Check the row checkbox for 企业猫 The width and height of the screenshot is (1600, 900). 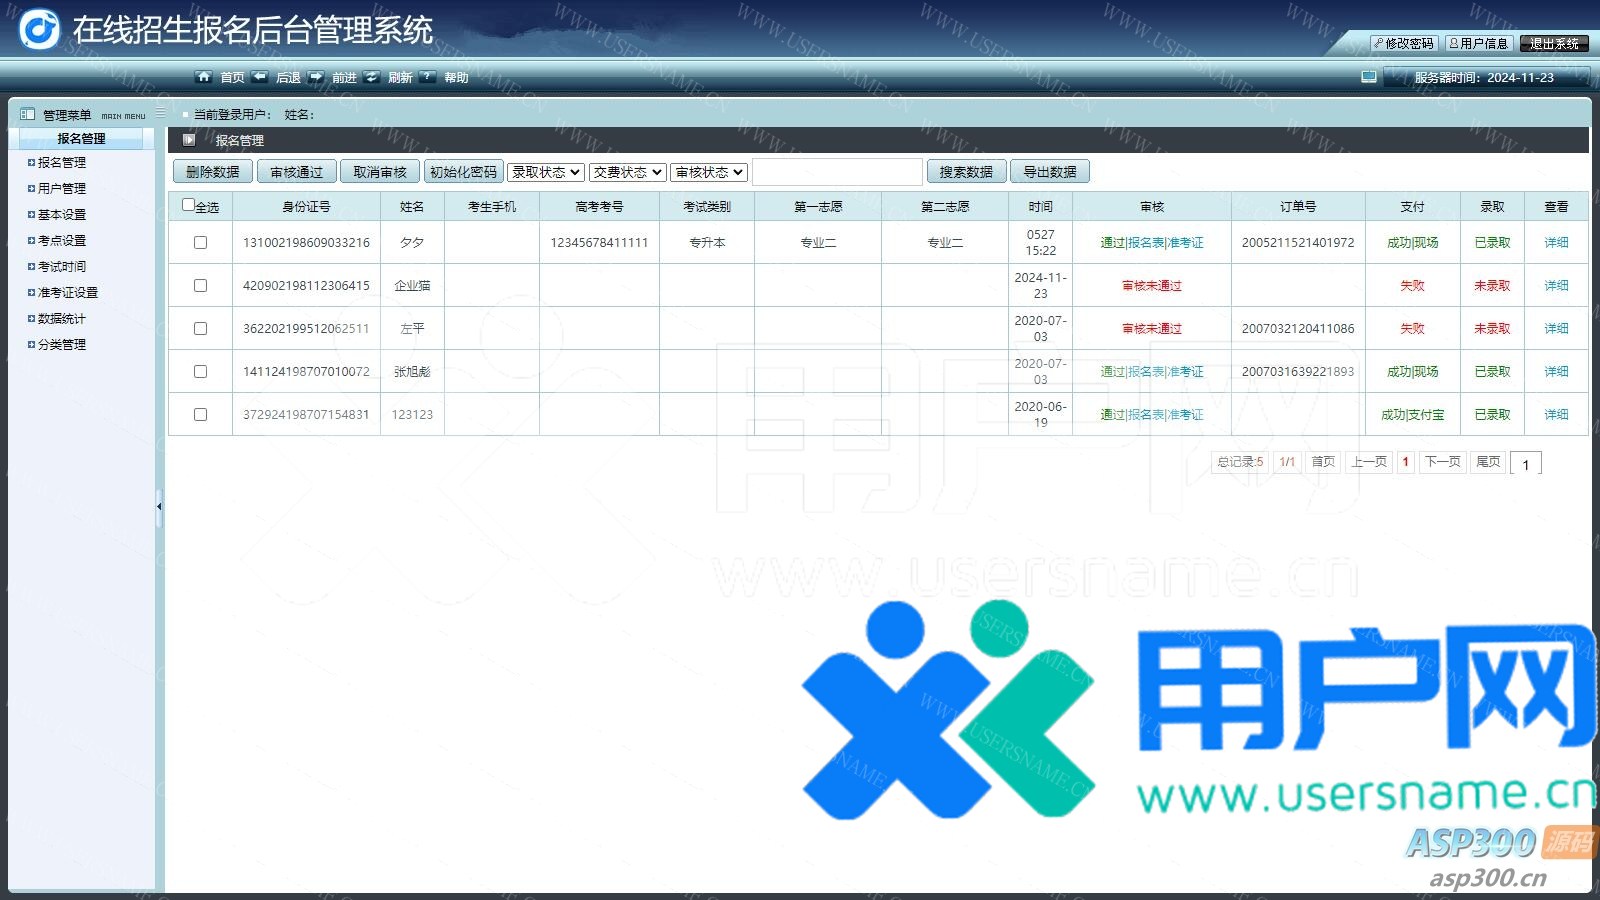(200, 286)
